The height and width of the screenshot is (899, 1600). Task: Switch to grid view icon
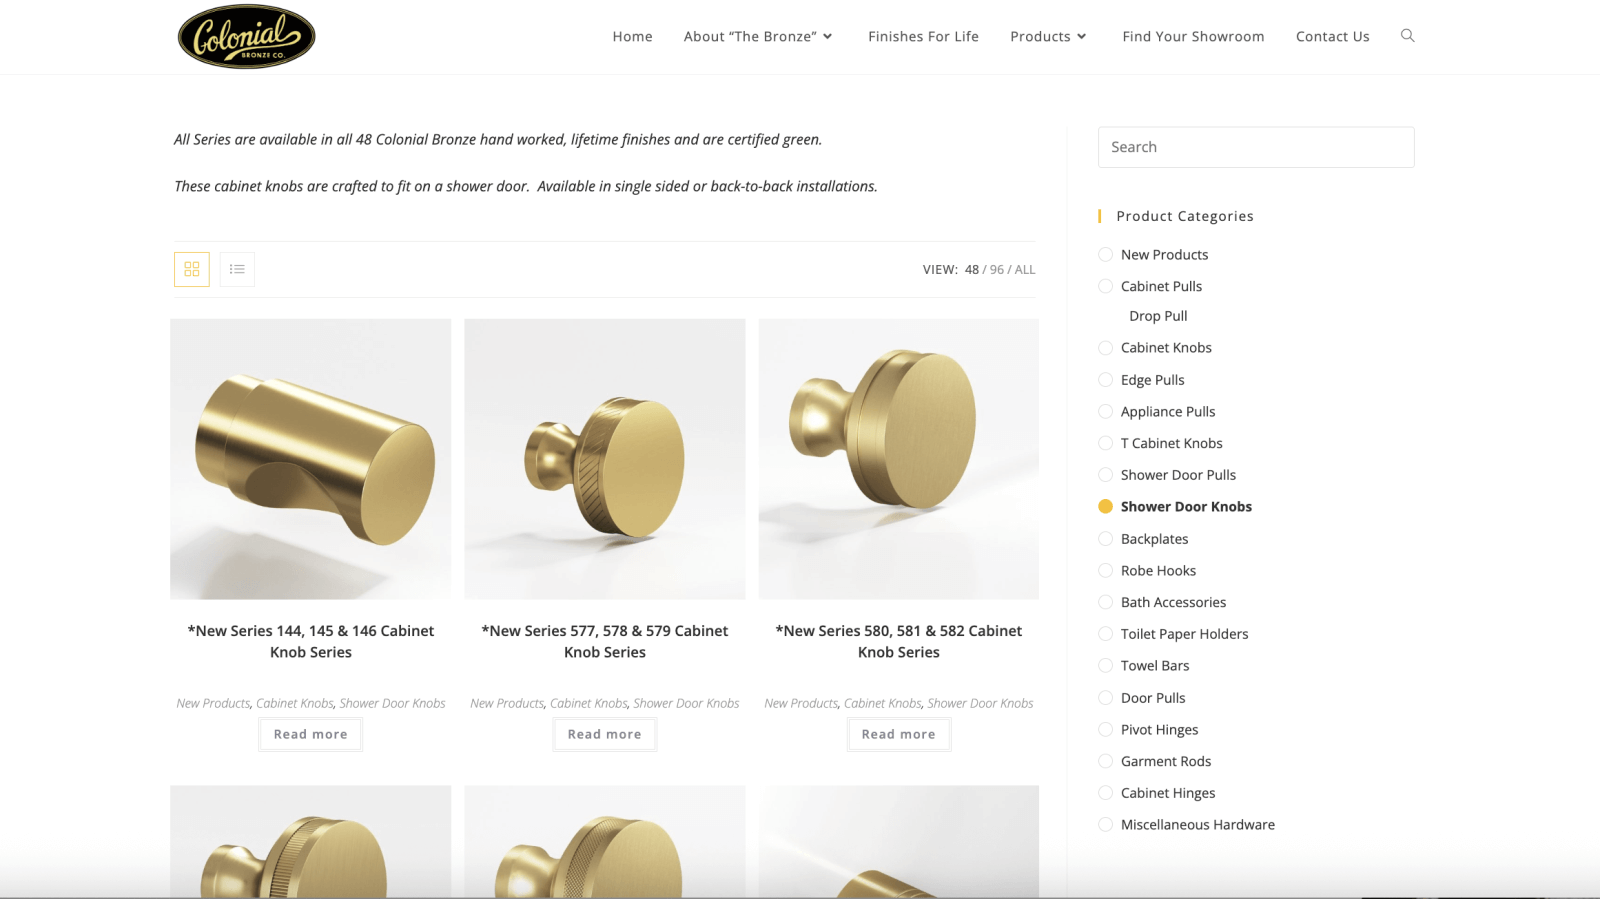click(x=192, y=269)
